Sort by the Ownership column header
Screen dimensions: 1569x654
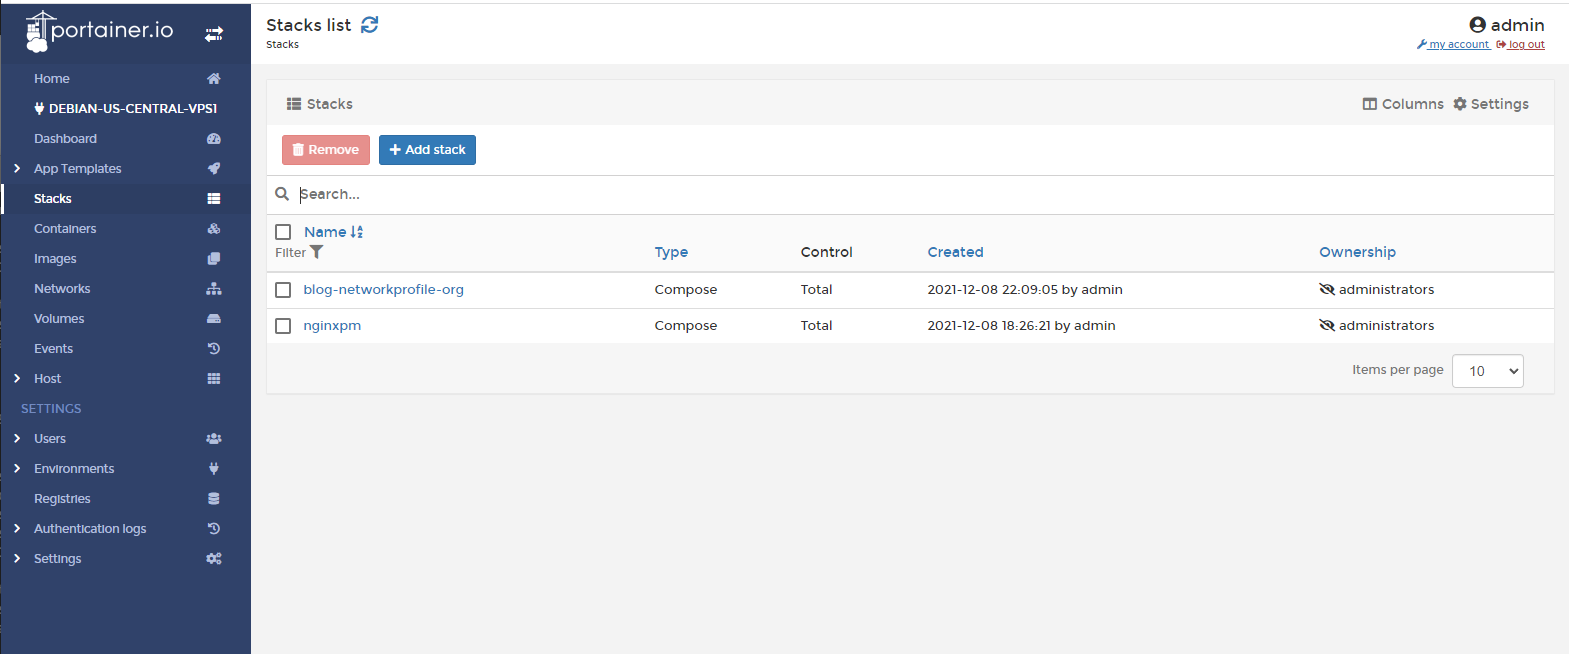click(x=1357, y=252)
